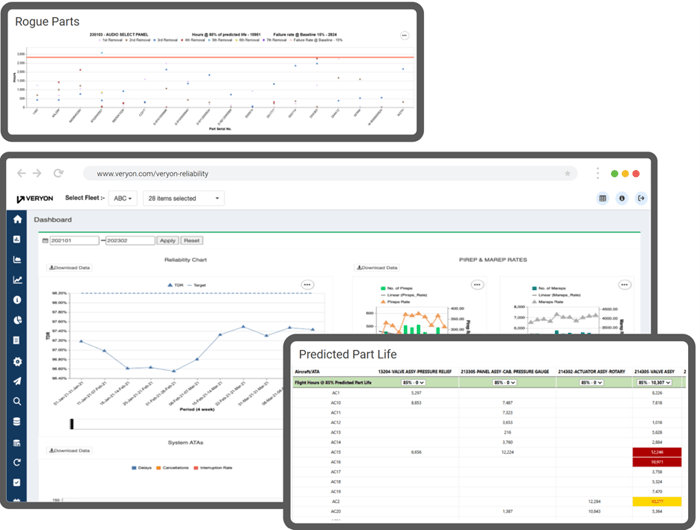Open the '28 items selected' dropdown
Viewport: 700px width, 530px height.
[183, 198]
